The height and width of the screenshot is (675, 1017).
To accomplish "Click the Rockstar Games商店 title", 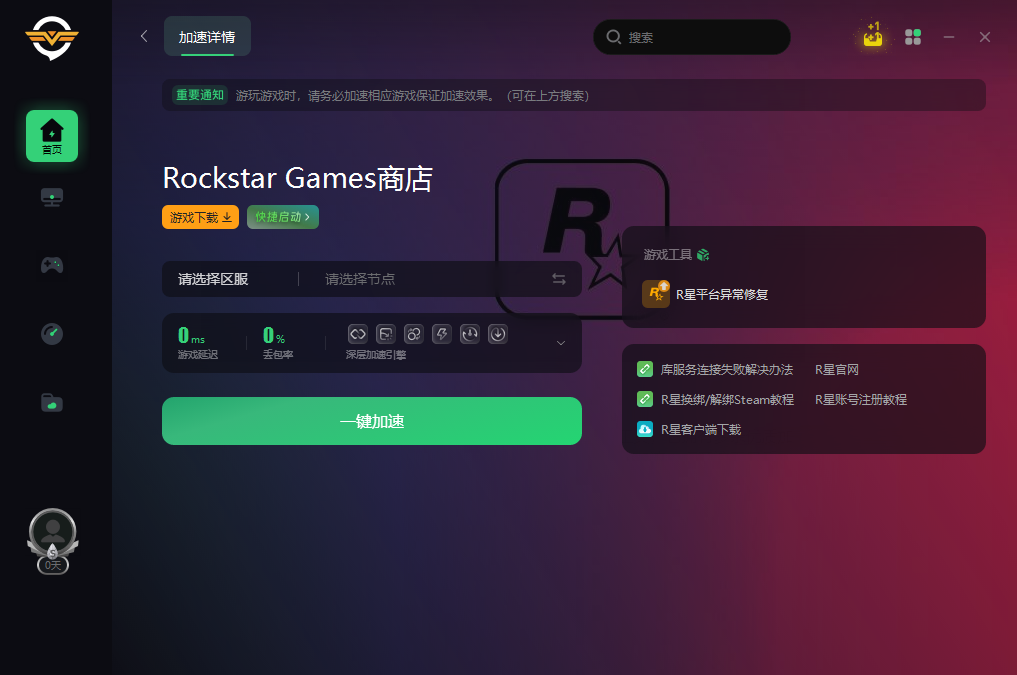I will (x=298, y=178).
